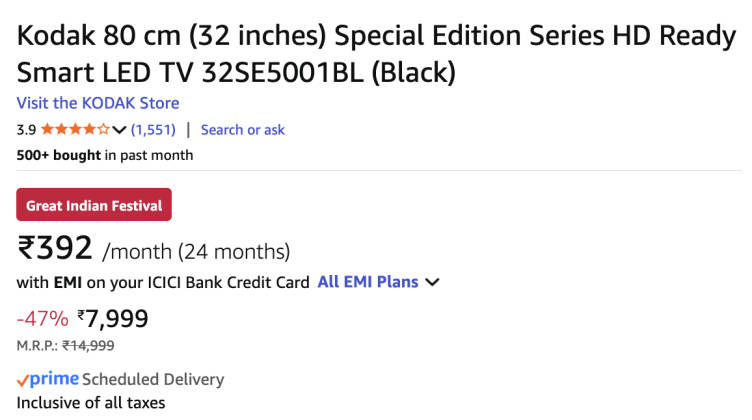The width and height of the screenshot is (752, 420).
Task: Visit the KODAK Store link
Action: (x=98, y=103)
